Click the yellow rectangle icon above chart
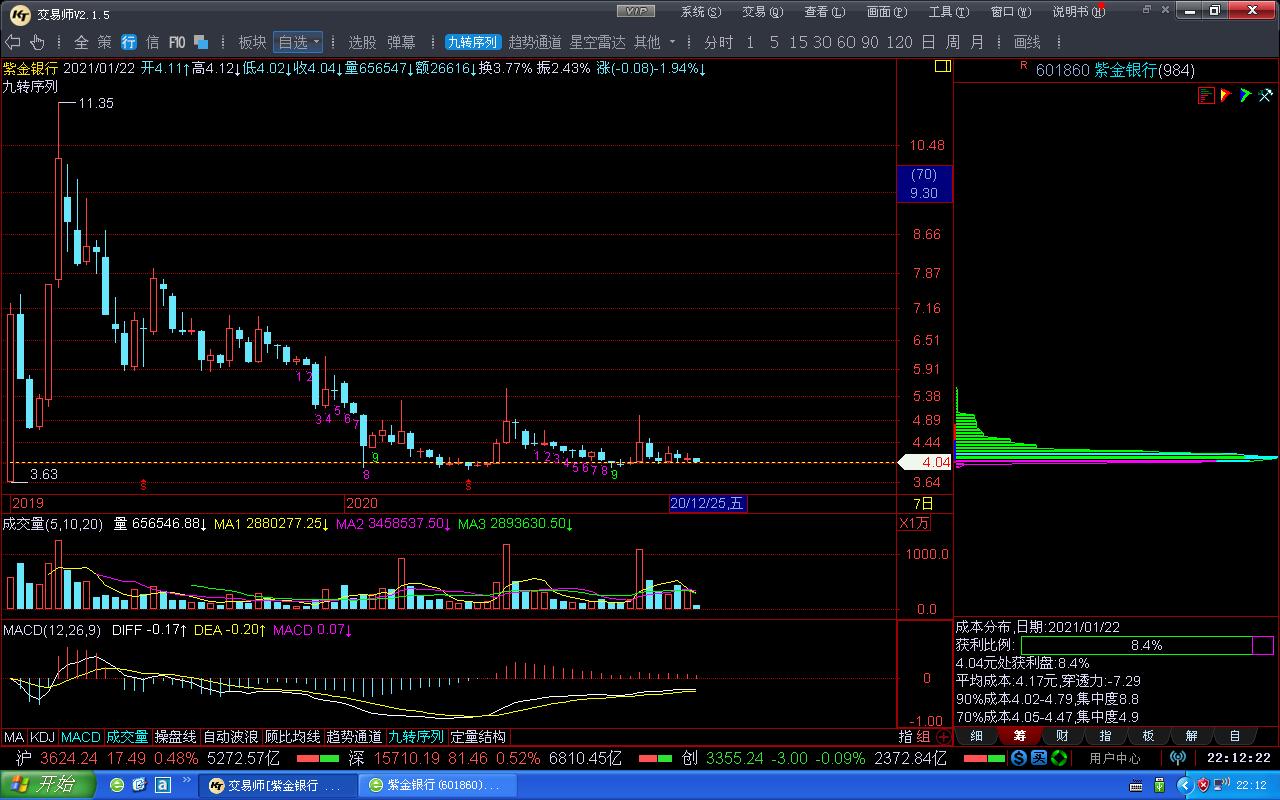1280x800 pixels. [942, 66]
